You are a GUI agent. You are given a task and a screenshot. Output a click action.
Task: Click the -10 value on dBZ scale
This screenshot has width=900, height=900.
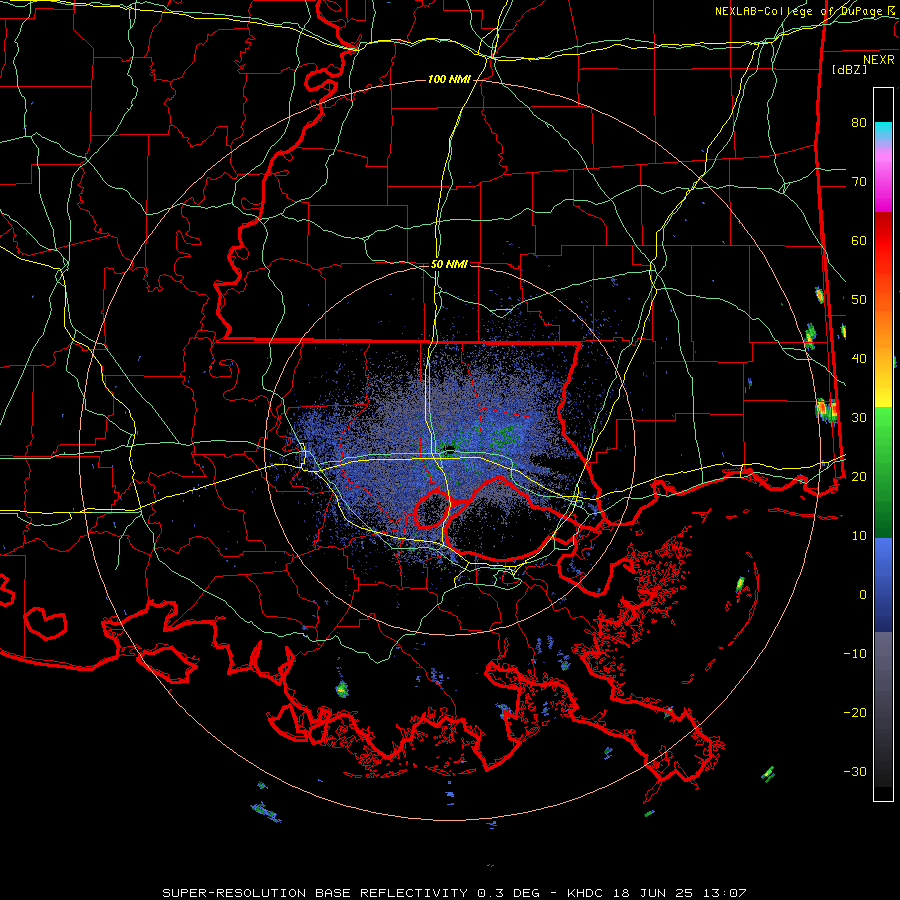[x=855, y=654]
